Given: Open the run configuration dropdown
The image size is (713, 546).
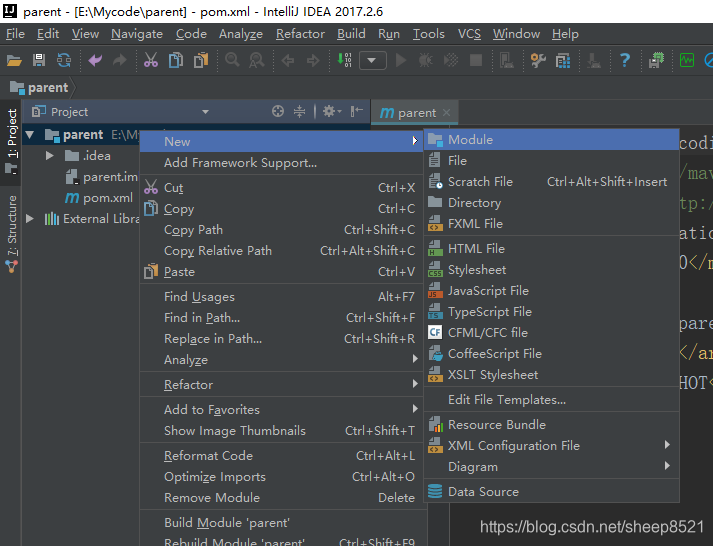Looking at the screenshot, I should tap(372, 60).
